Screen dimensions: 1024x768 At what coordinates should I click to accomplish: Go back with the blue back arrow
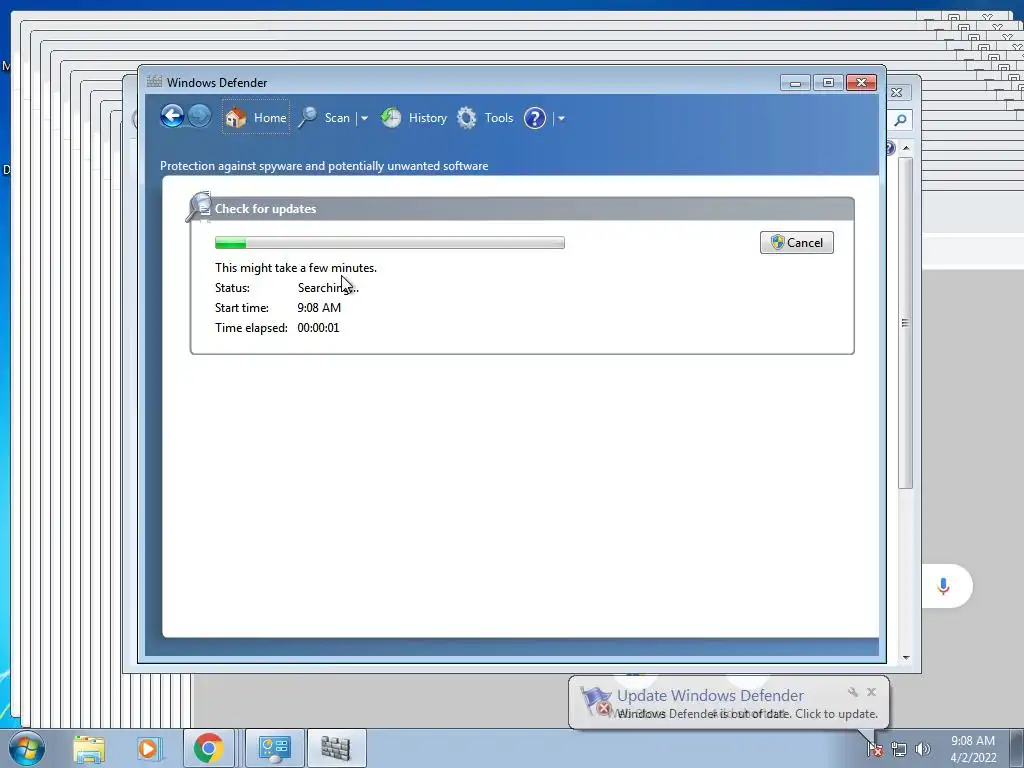pos(172,117)
